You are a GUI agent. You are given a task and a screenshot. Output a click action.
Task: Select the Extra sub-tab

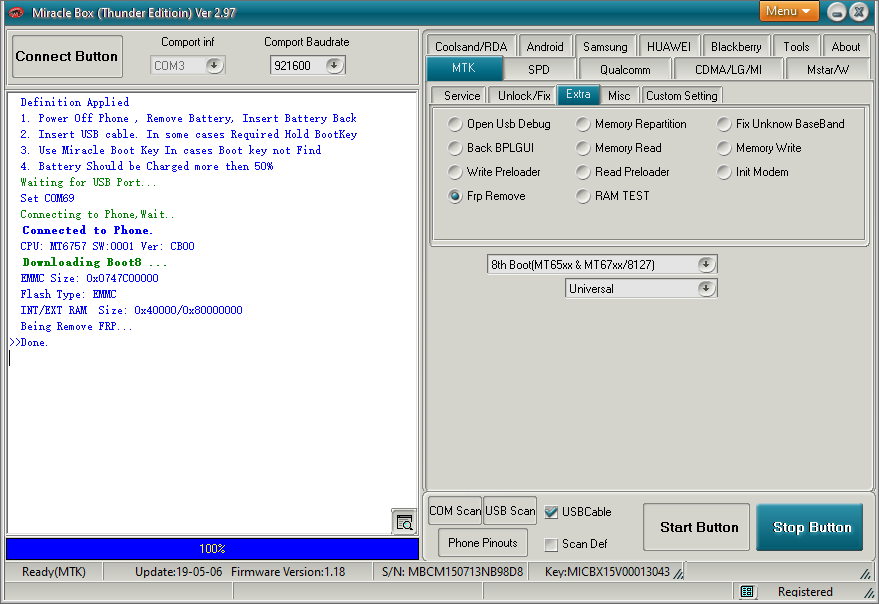pyautogui.click(x=578, y=94)
